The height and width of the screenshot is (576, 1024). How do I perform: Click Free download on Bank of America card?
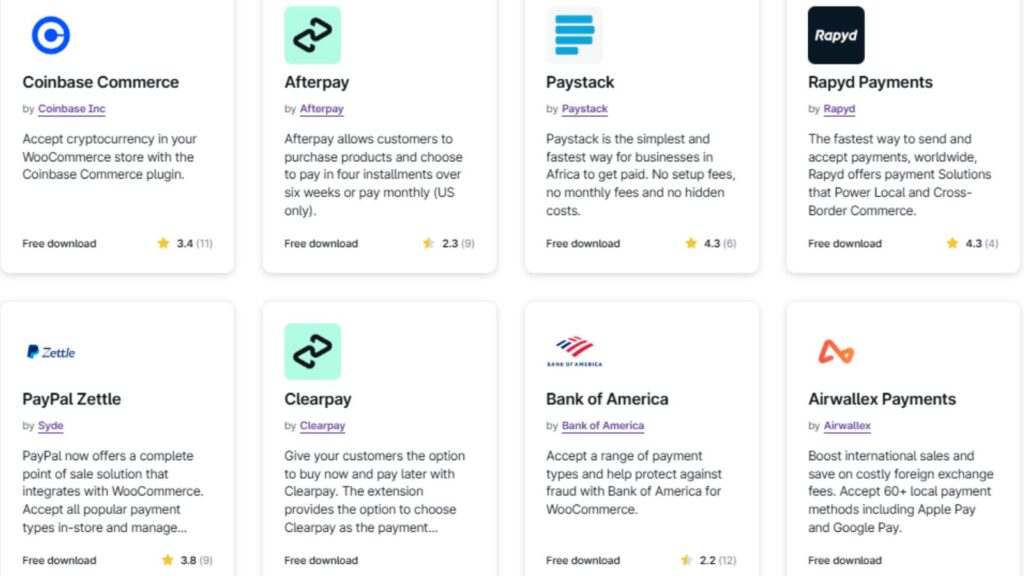click(583, 560)
